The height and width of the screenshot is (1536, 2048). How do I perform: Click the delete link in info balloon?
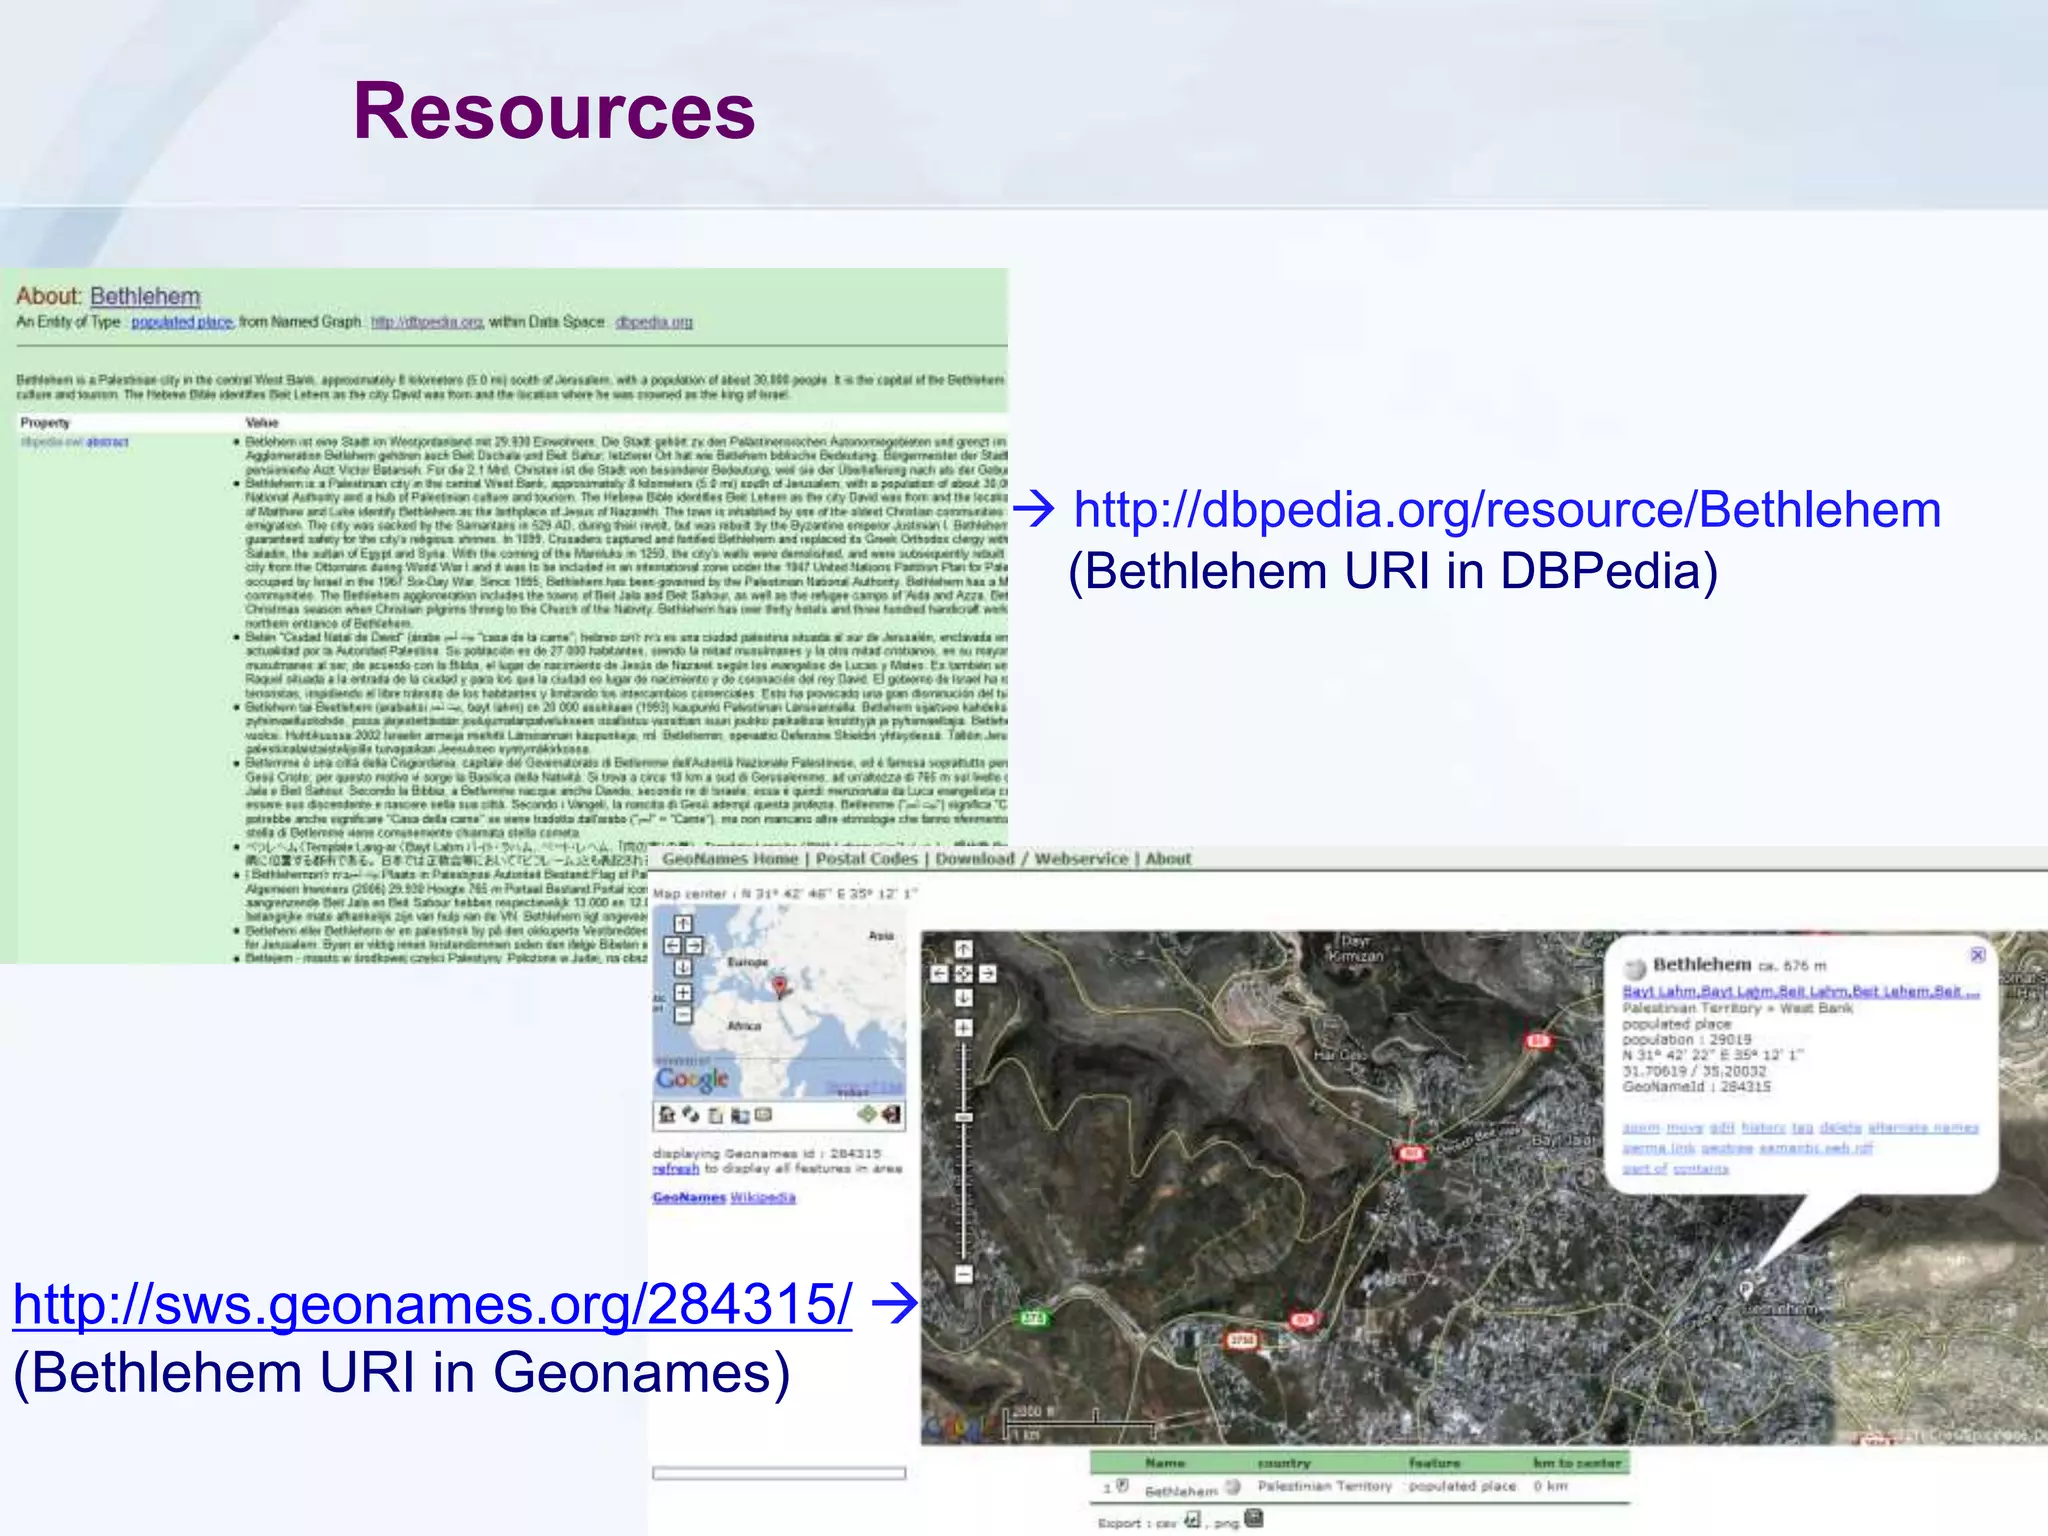1840,1127
